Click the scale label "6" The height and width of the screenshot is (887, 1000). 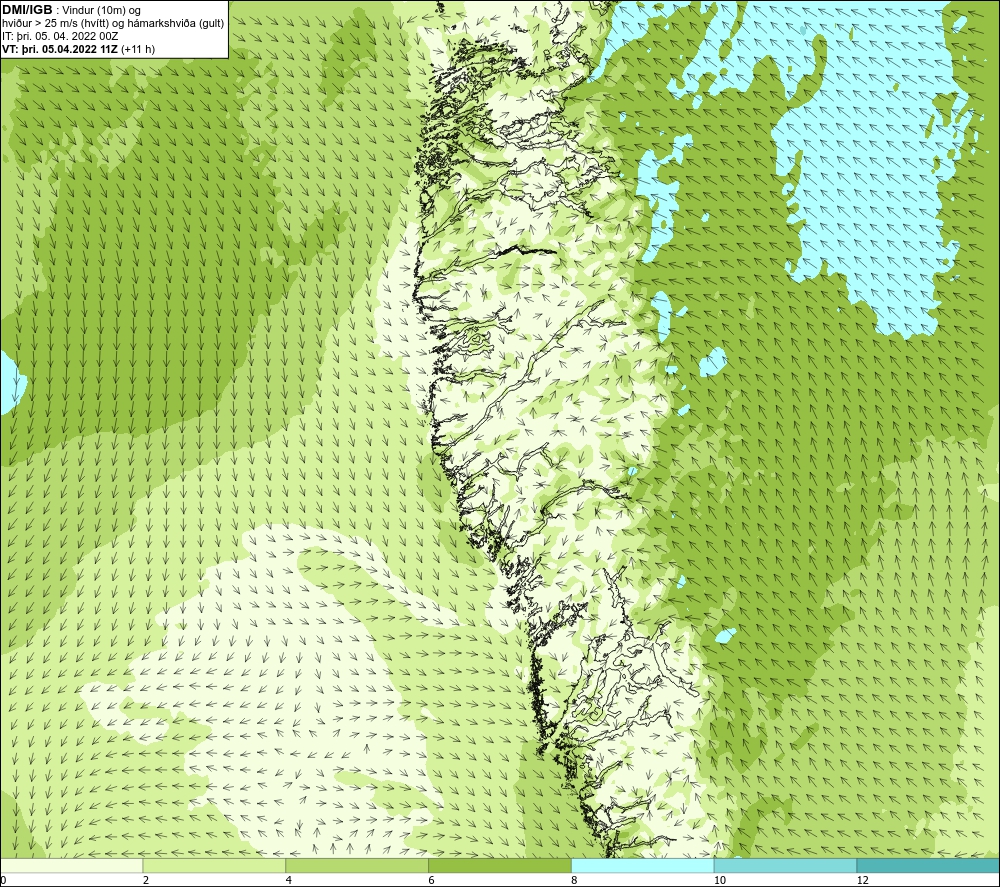tap(432, 880)
